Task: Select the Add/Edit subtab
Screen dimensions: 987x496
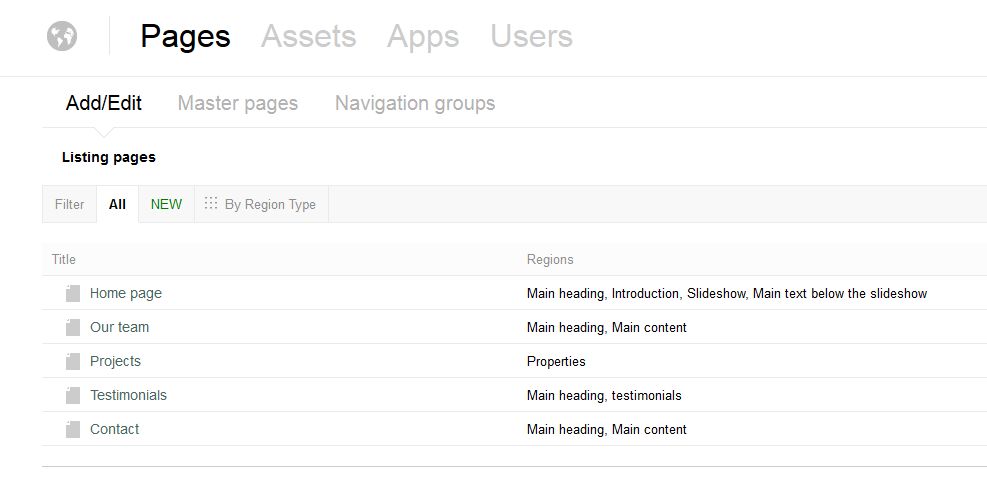Action: click(104, 103)
